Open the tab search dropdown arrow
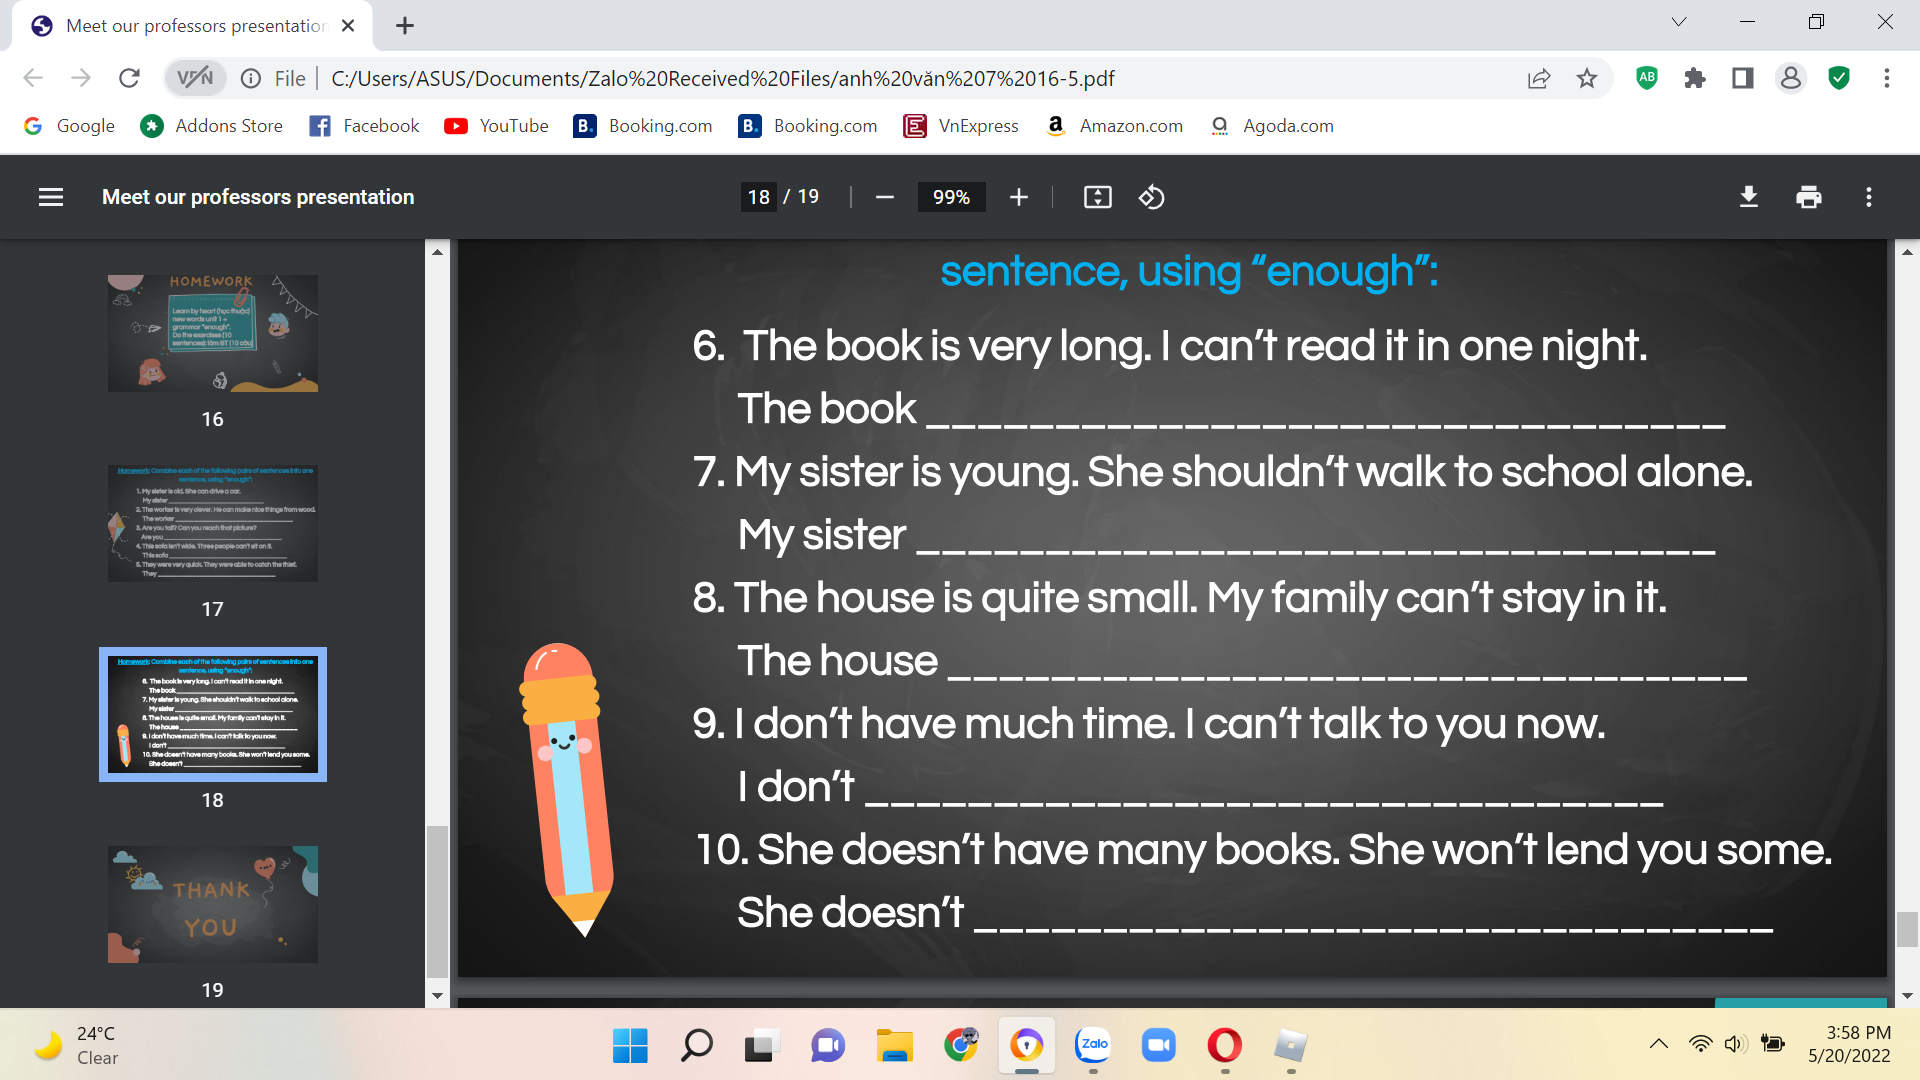Image resolution: width=1920 pixels, height=1080 pixels. [x=1679, y=22]
